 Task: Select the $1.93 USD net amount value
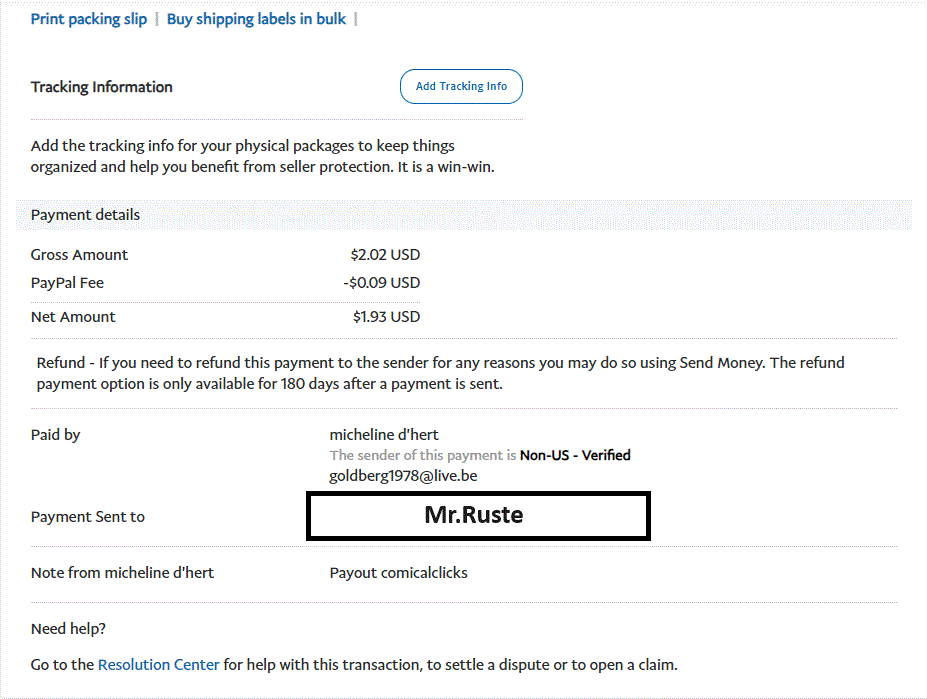click(386, 317)
